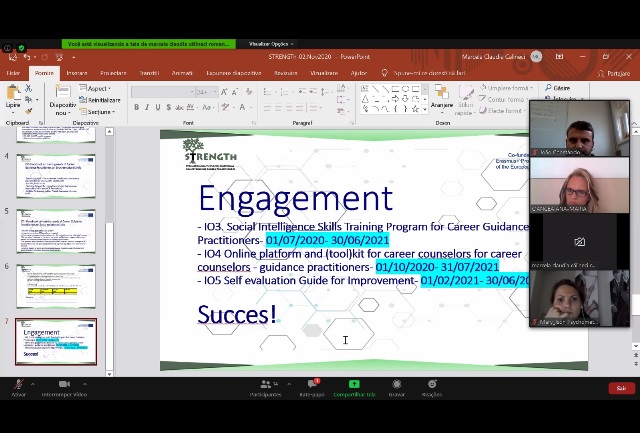Click the Gravar record icon
640x433 pixels.
coord(397,384)
